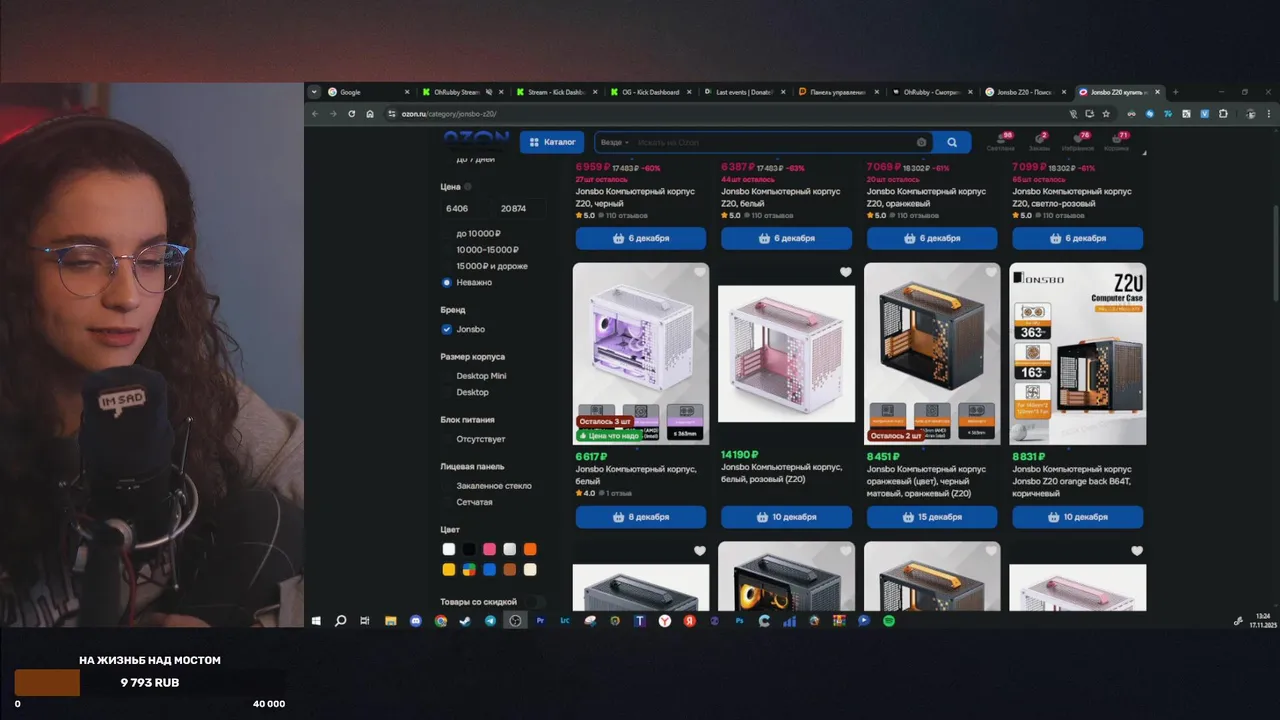Open Steam from the taskbar

[x=465, y=621]
